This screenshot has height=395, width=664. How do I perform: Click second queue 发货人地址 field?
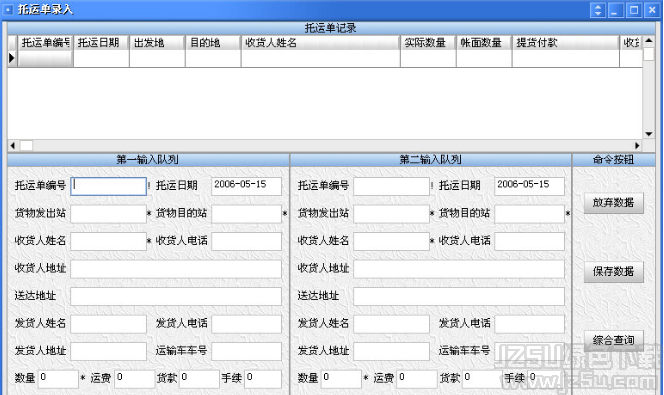coord(391,351)
